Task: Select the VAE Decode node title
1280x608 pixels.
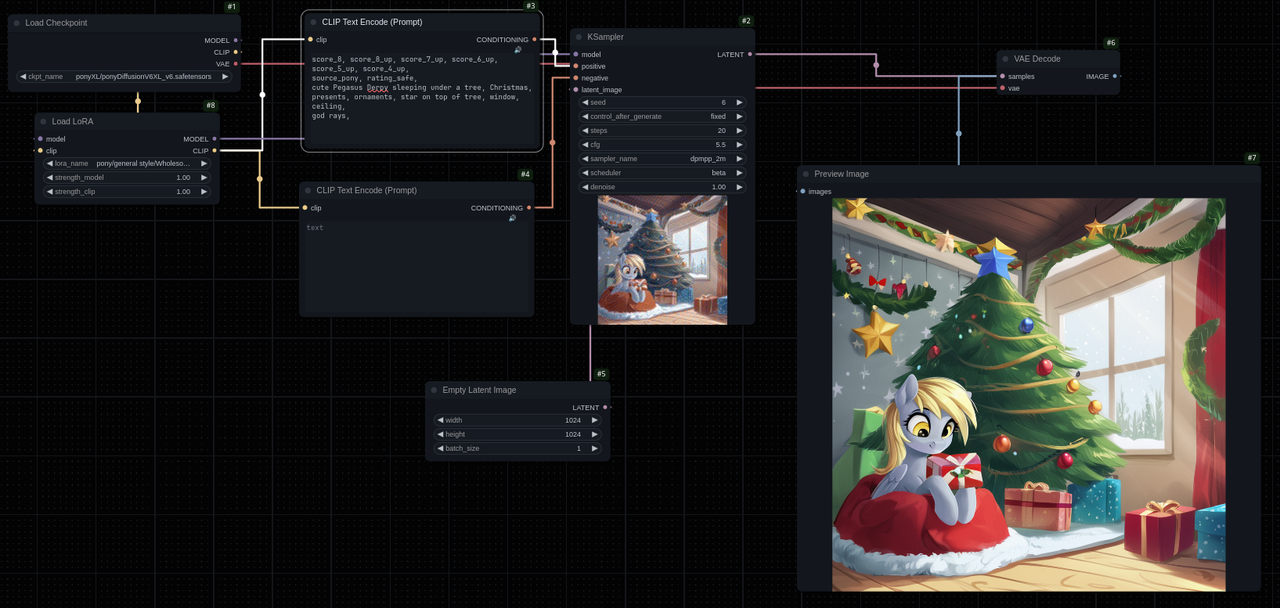Action: tap(1037, 59)
